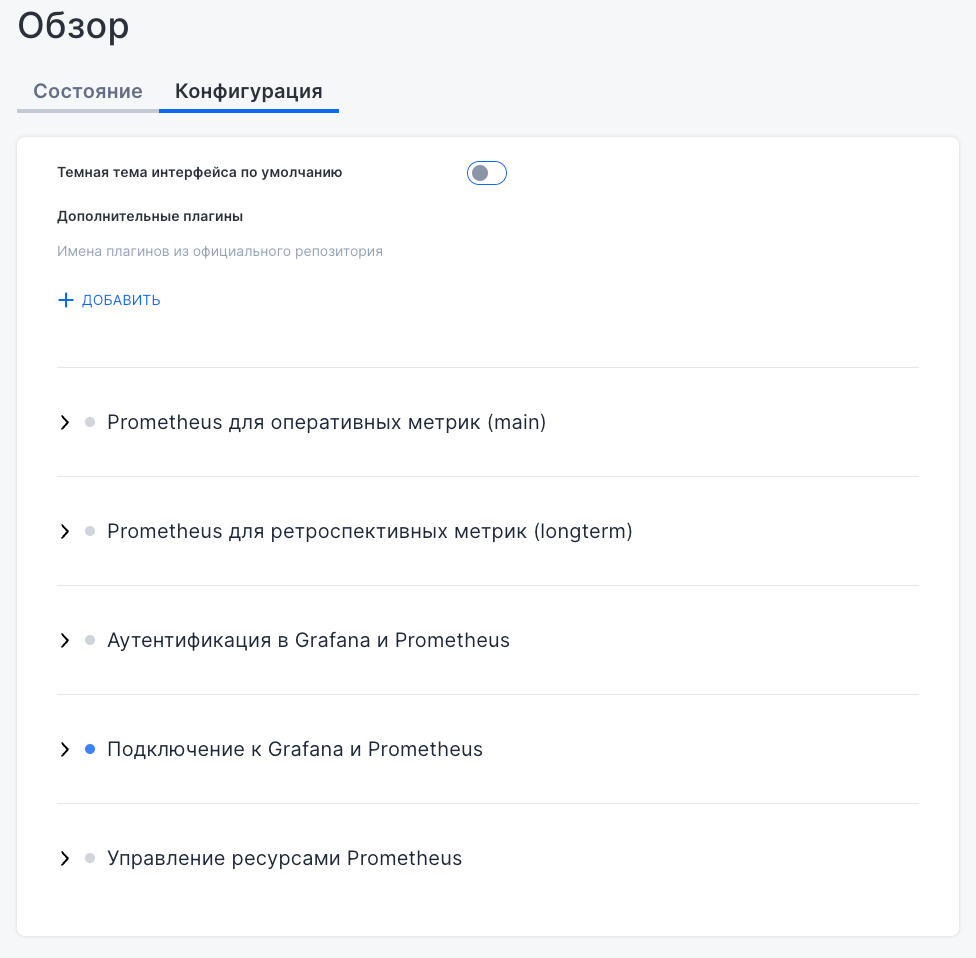Open the 'Prometheus для оперативных метрик (main)' title

pyautogui.click(x=326, y=422)
